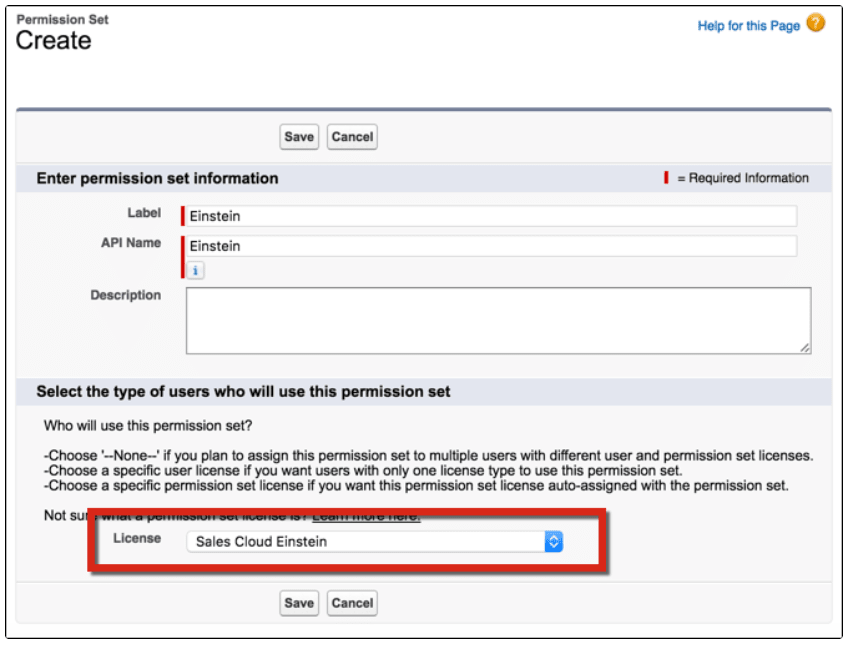Click the 'Choose a specific permission set license' line

coord(416,485)
